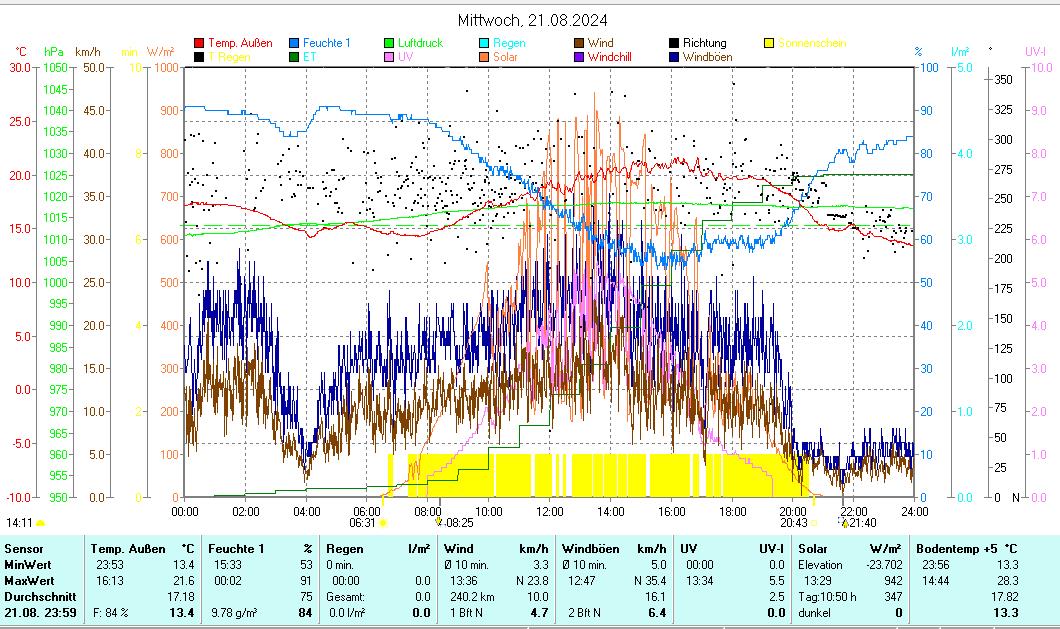Click the yellow Sonnenschein legend swatch
The image size is (1060, 629).
769,43
